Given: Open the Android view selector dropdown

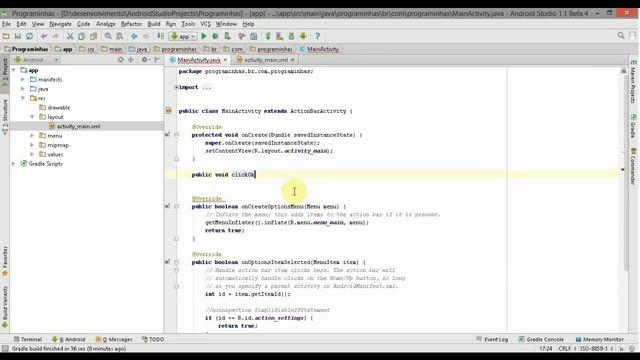Looking at the screenshot, I should (x=36, y=60).
